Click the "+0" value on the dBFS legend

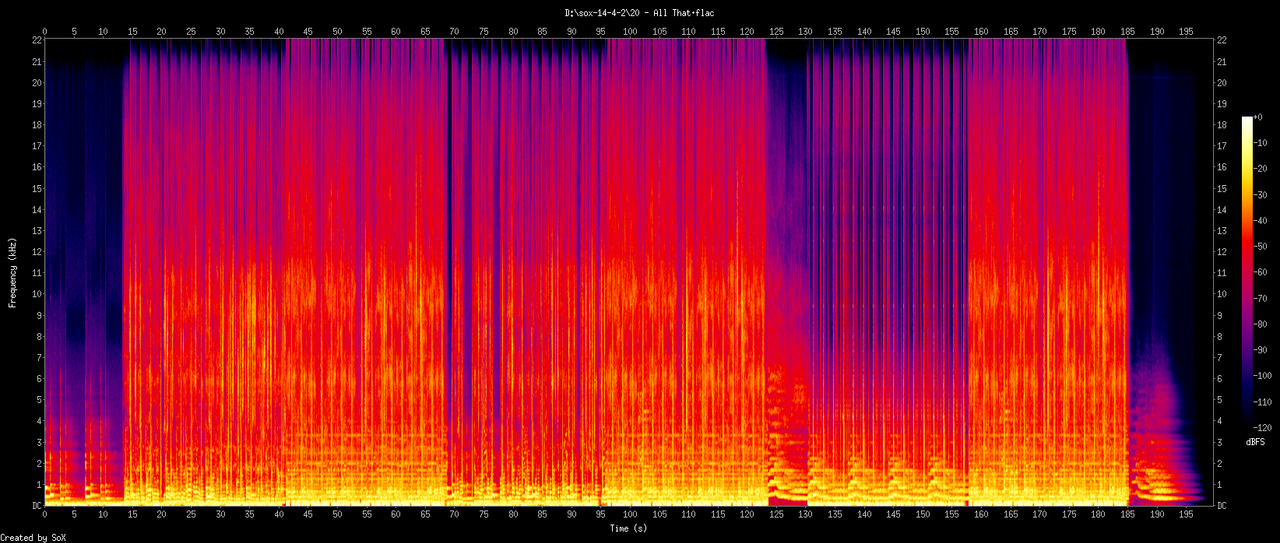pyautogui.click(x=1260, y=117)
